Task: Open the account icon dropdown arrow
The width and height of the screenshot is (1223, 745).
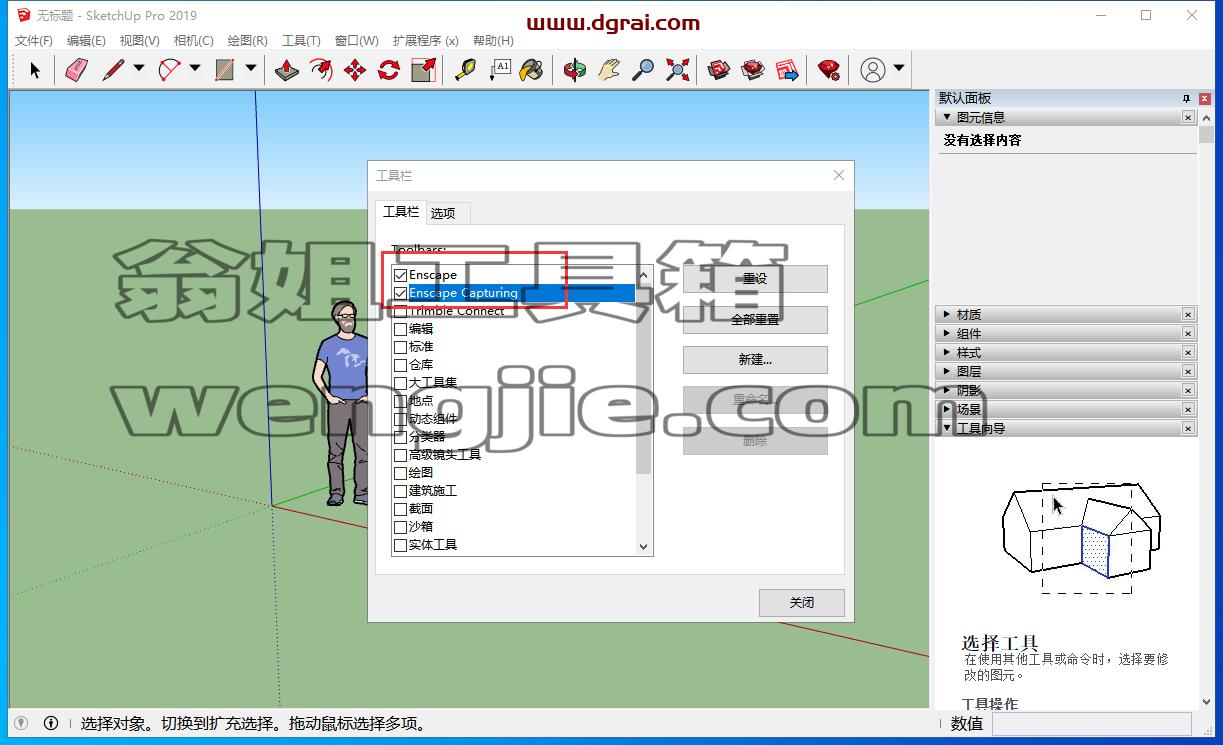Action: [x=899, y=70]
